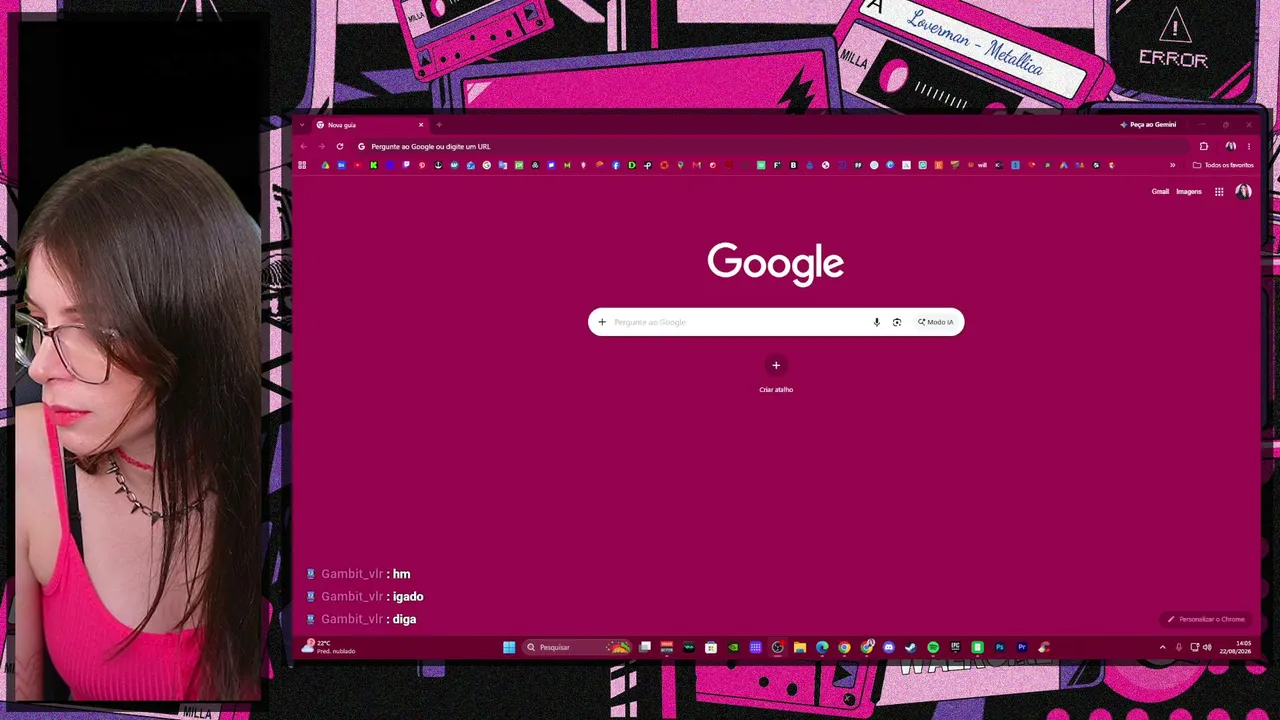Open Photoshop from the taskbar
The image size is (1280, 720).
coord(999,647)
